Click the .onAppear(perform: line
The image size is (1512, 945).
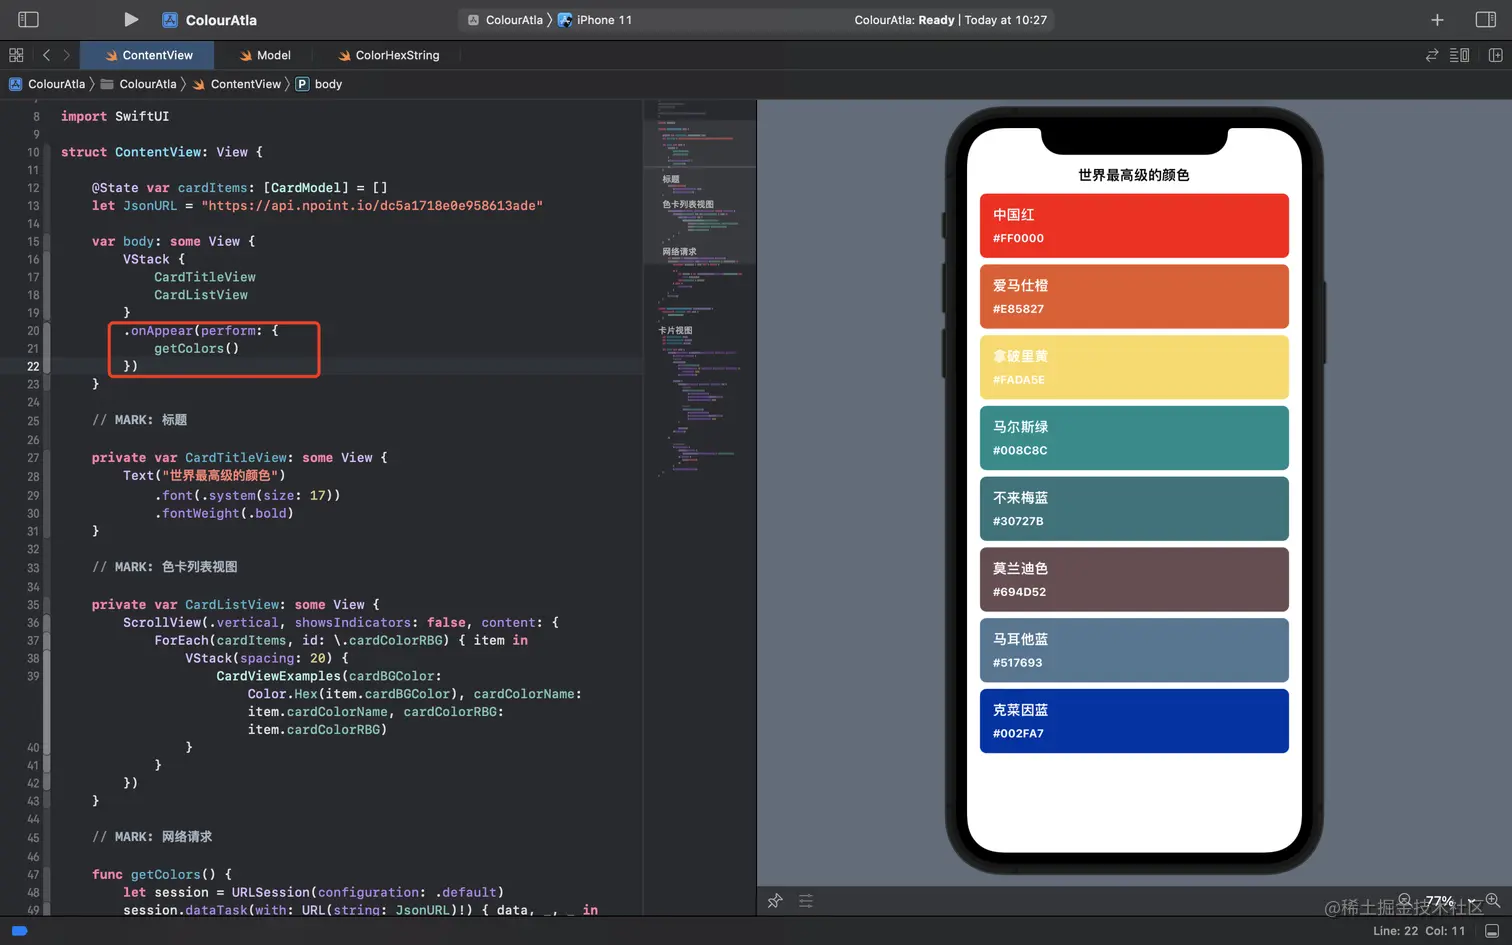click(201, 330)
